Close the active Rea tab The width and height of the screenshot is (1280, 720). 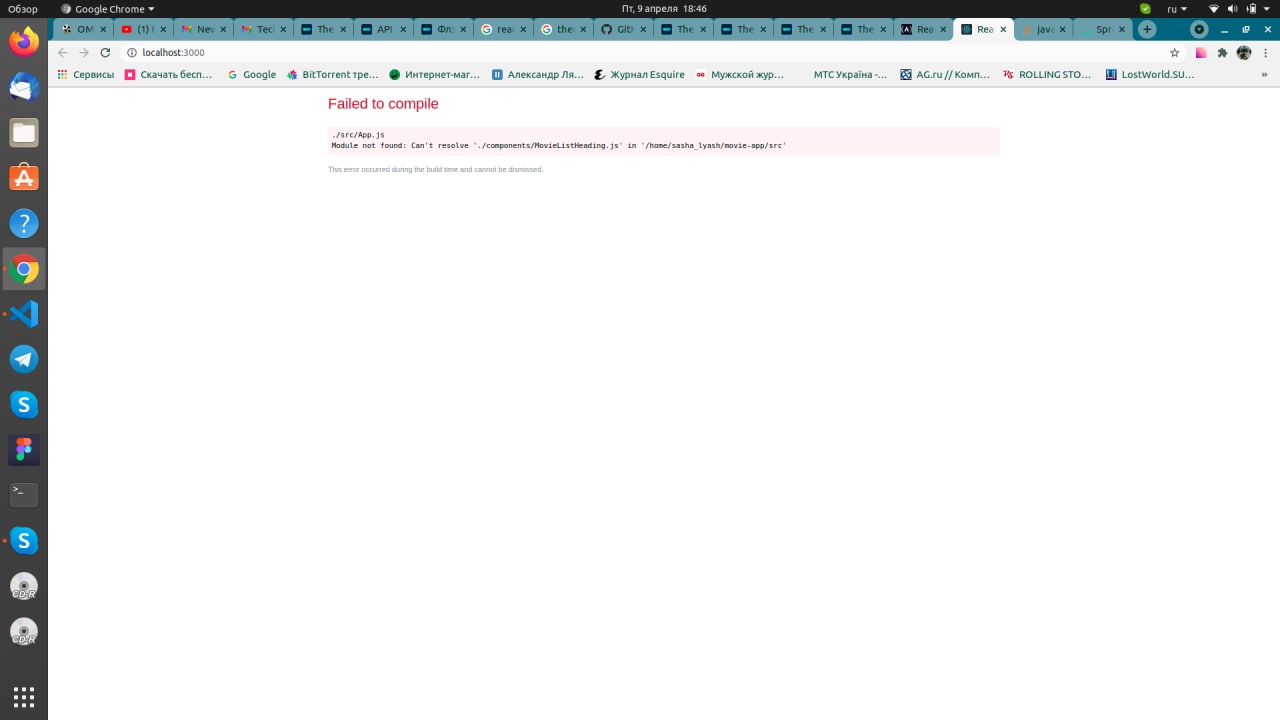coord(1003,29)
